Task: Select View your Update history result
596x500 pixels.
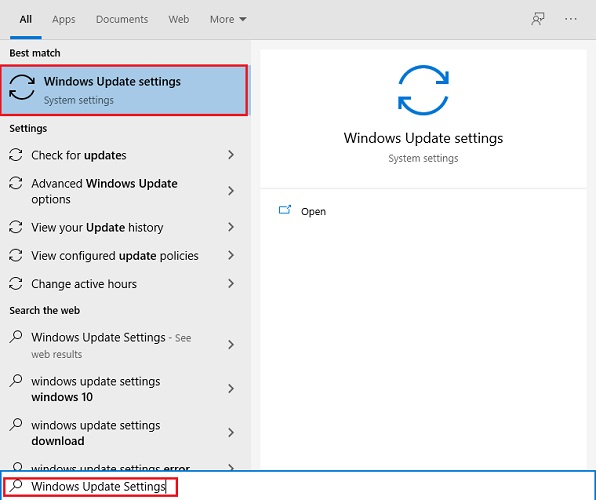Action: tap(124, 227)
